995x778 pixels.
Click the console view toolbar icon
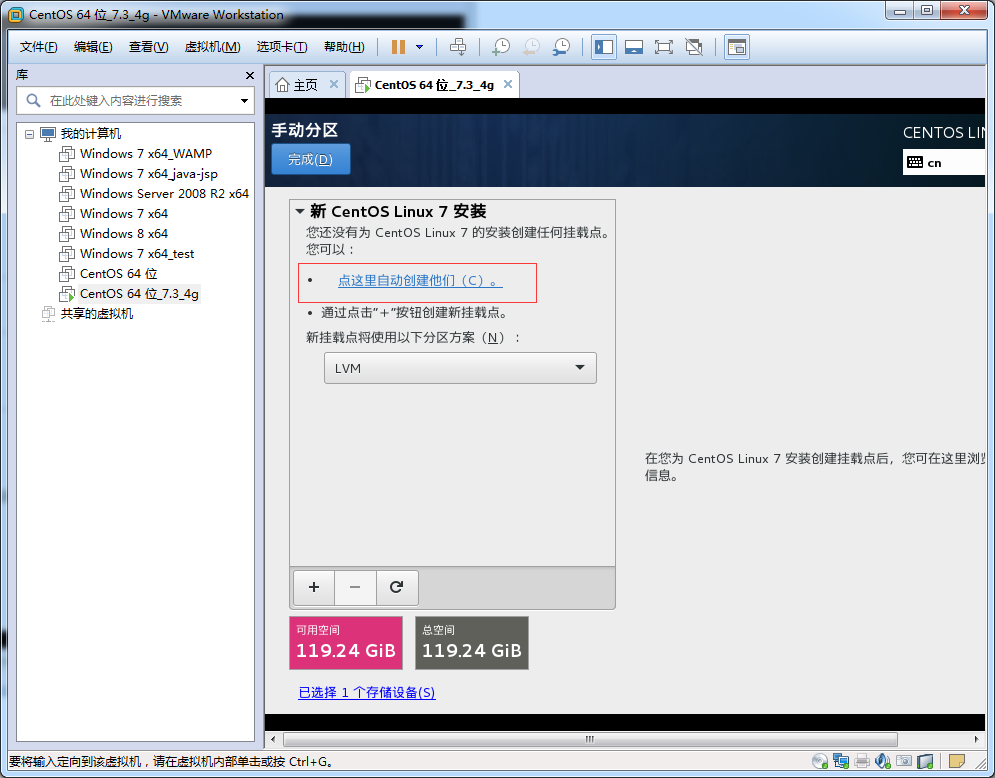coord(737,47)
